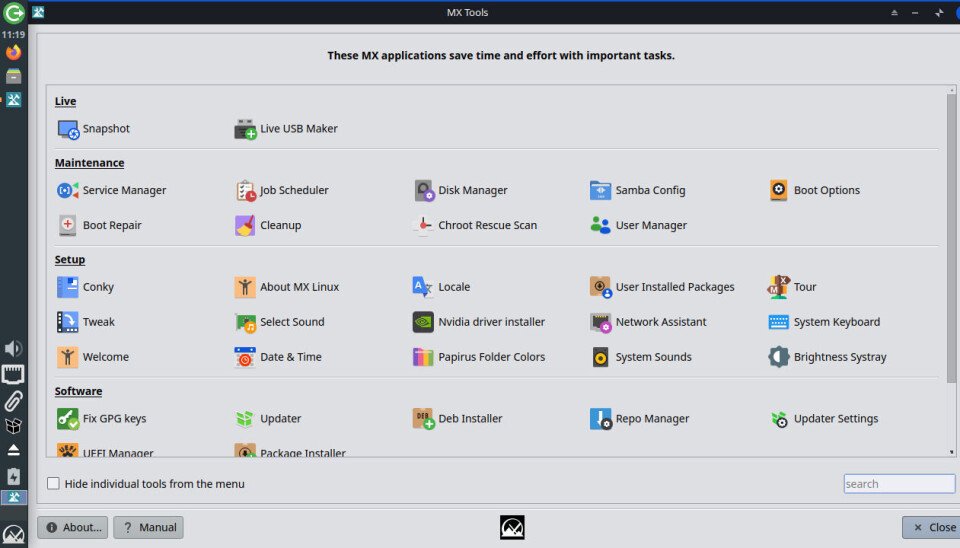Open Samba Config
Screen dimensions: 960x548
pyautogui.click(x=637, y=190)
